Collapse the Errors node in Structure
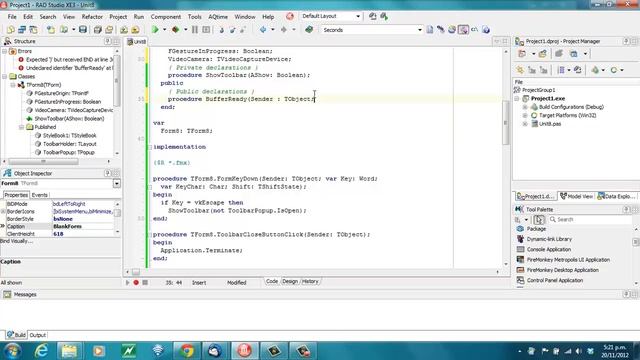 pos(4,51)
